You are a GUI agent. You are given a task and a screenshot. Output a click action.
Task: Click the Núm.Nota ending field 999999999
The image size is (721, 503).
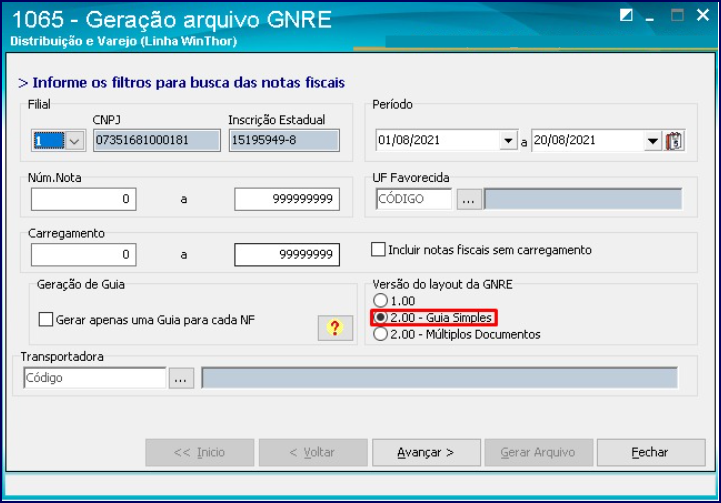(287, 199)
